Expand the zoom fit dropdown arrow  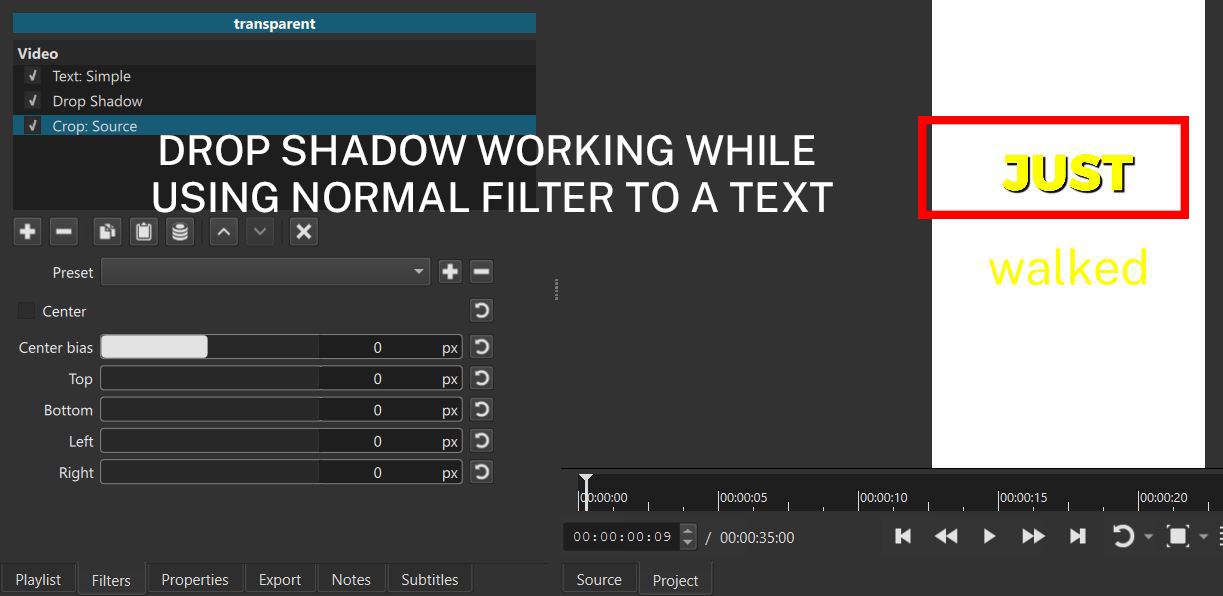[1203, 537]
